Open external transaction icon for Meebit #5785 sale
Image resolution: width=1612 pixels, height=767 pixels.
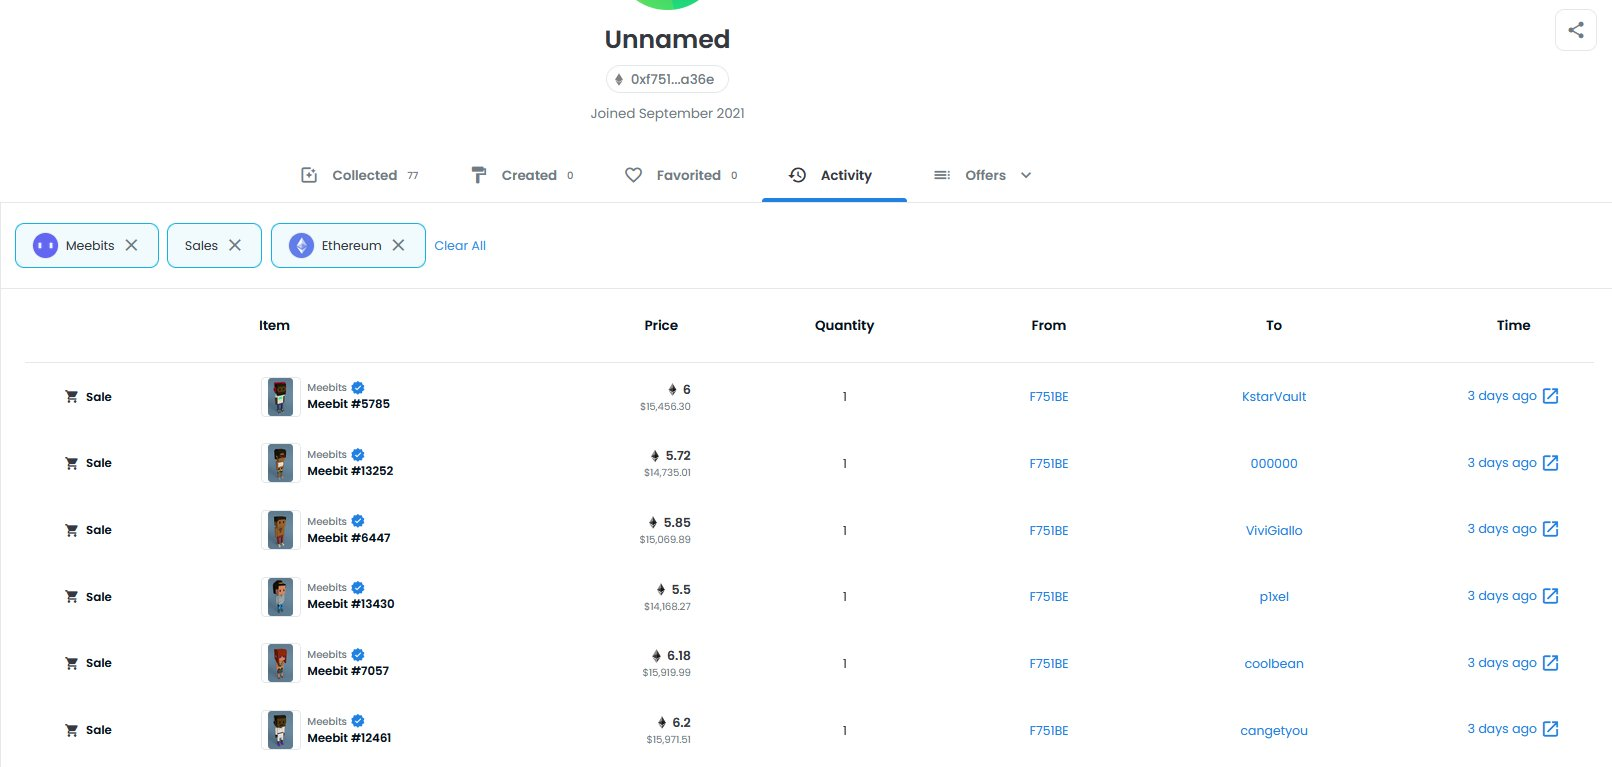pyautogui.click(x=1550, y=396)
